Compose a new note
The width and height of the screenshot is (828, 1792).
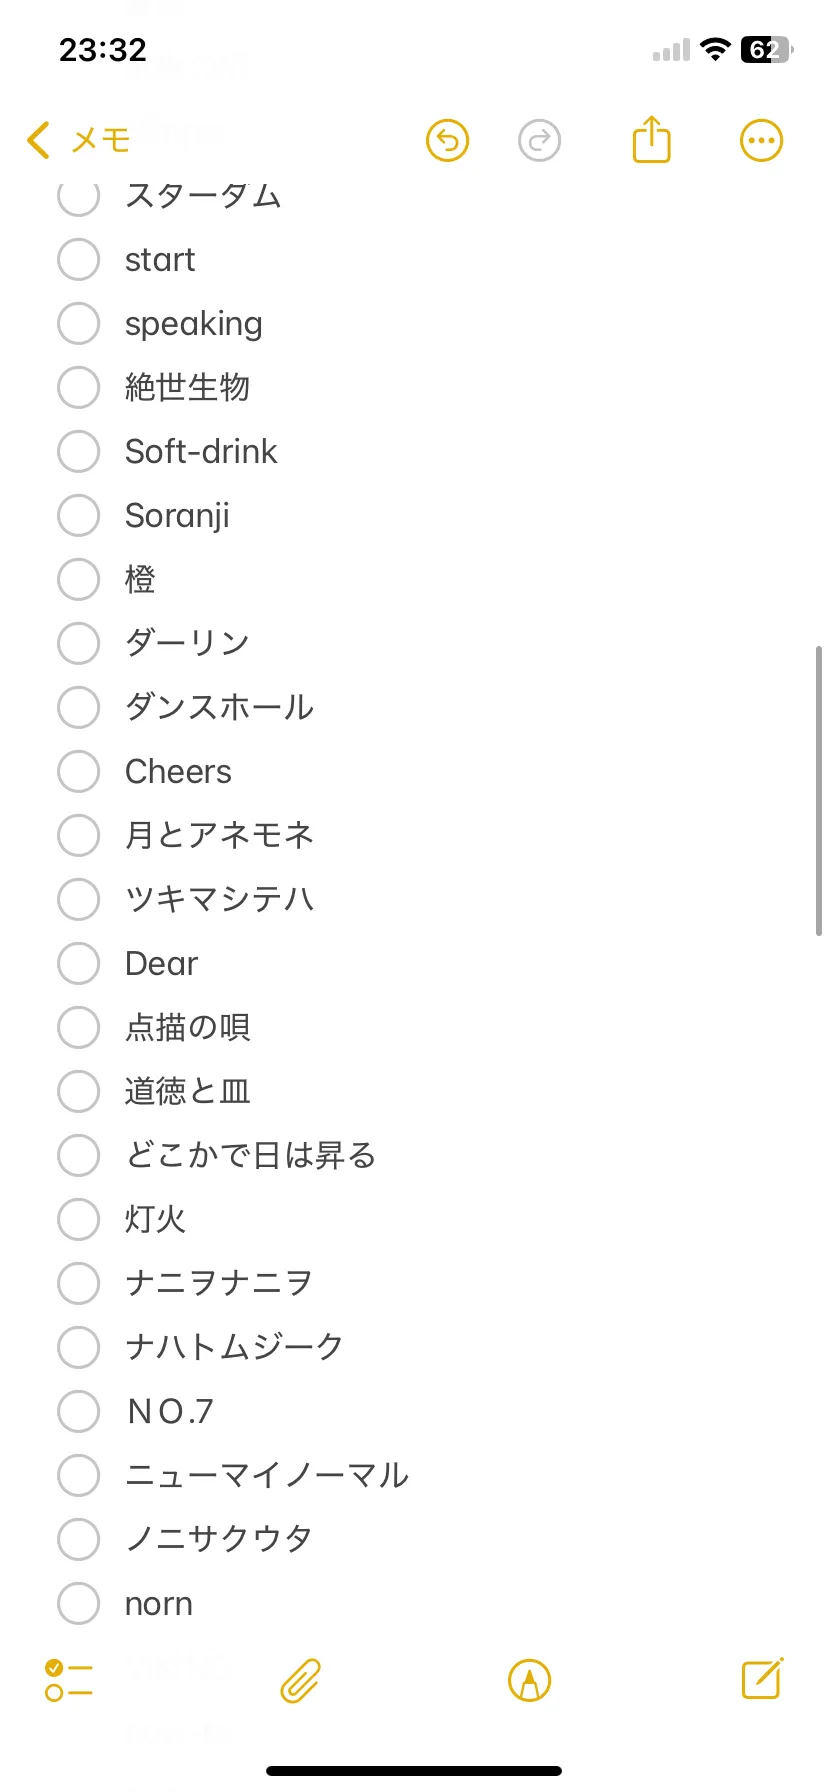click(x=762, y=1679)
